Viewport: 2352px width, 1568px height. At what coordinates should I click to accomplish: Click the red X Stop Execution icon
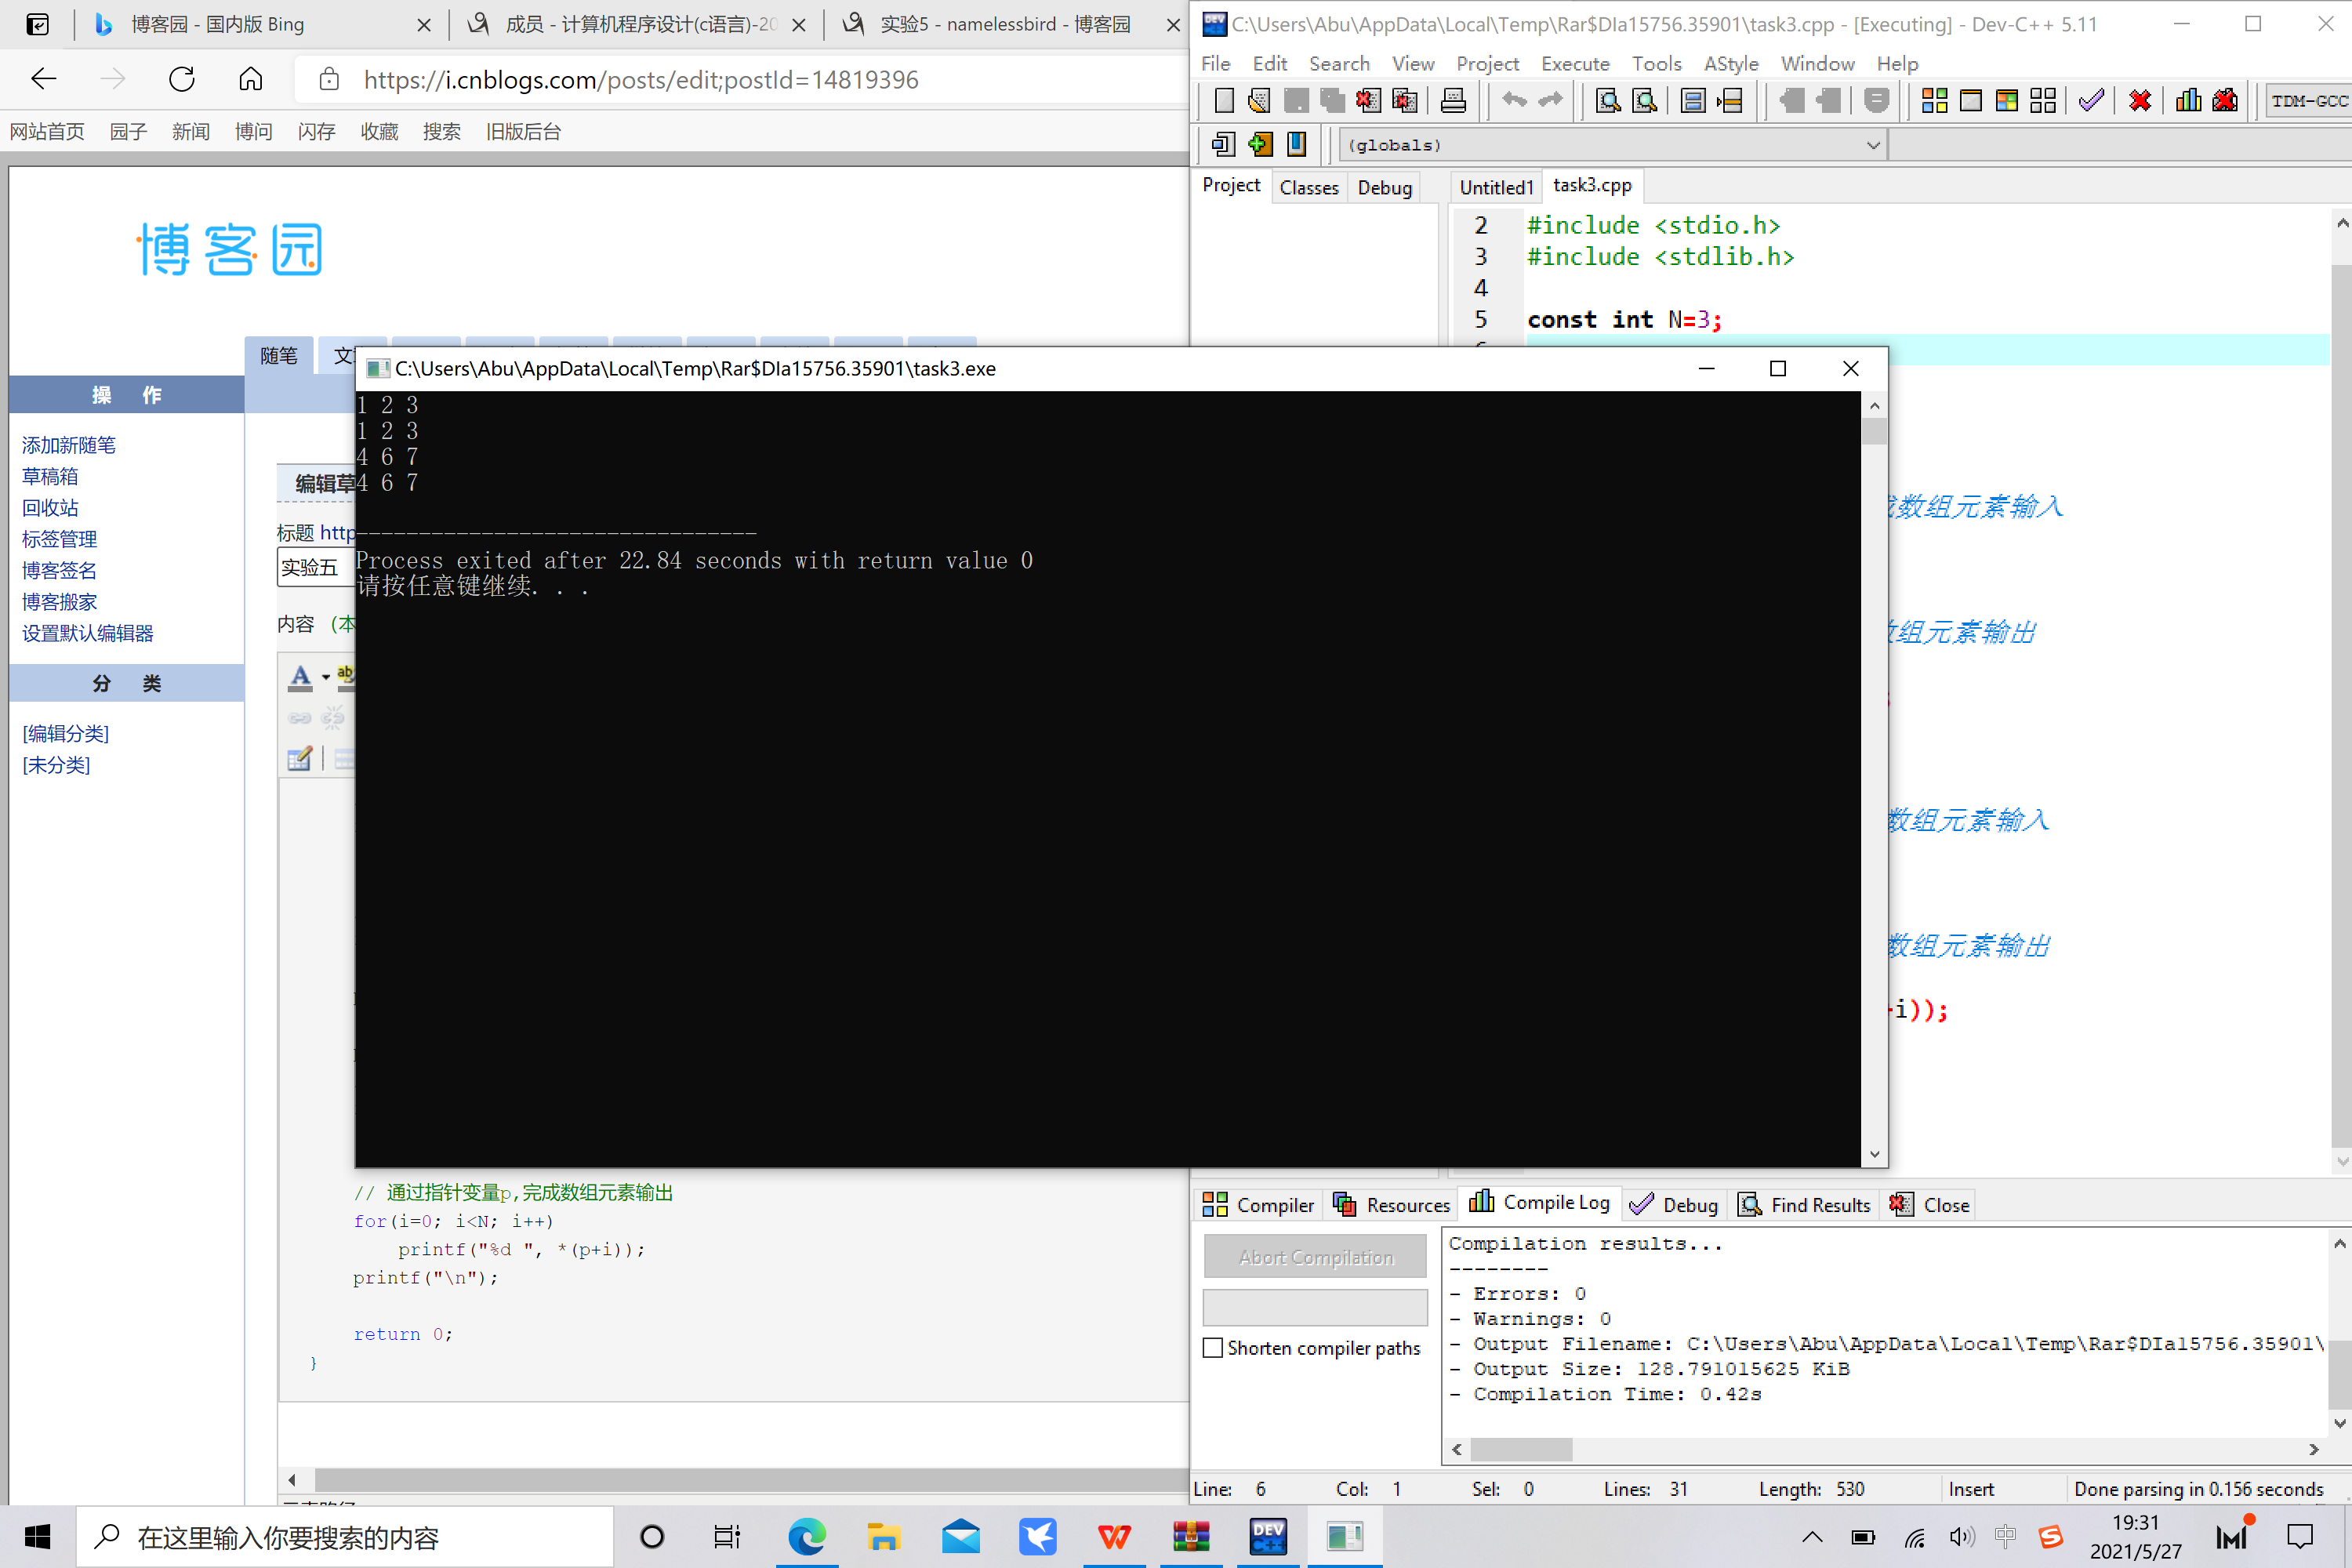click(2140, 101)
